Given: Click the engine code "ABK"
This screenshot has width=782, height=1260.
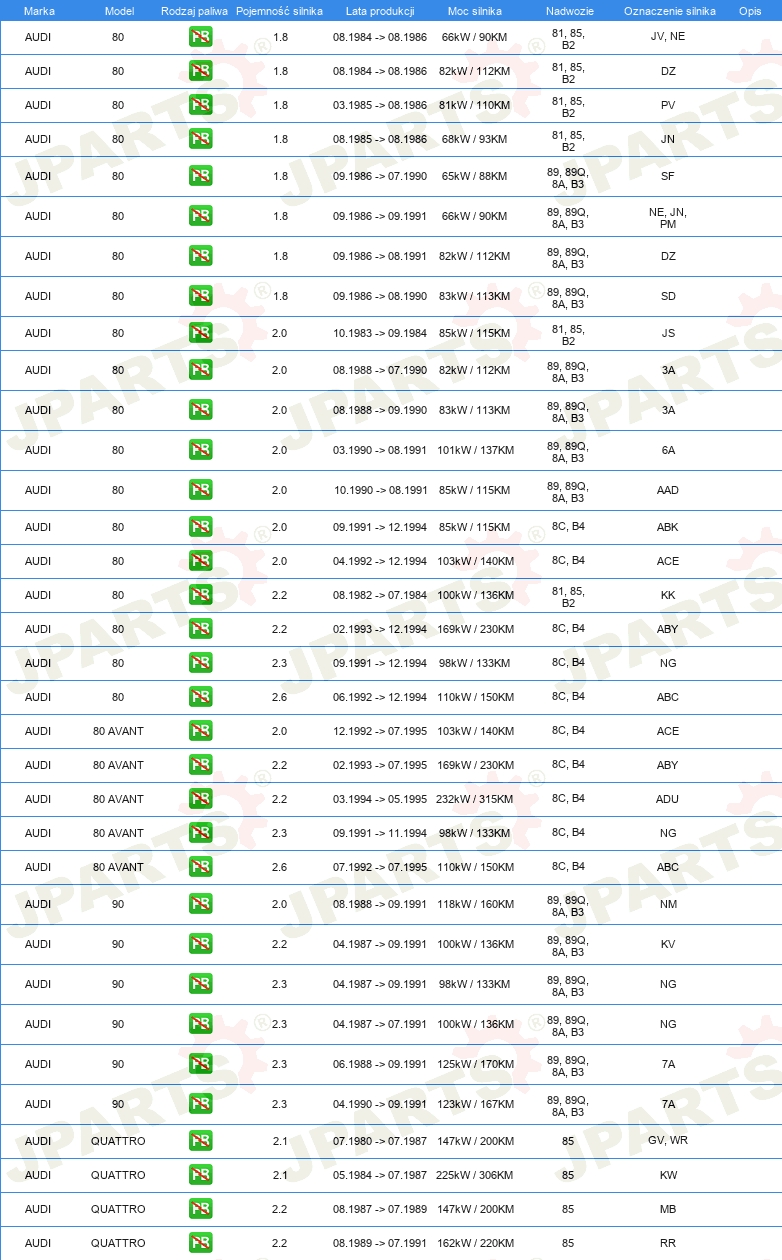Looking at the screenshot, I should (x=668, y=527).
